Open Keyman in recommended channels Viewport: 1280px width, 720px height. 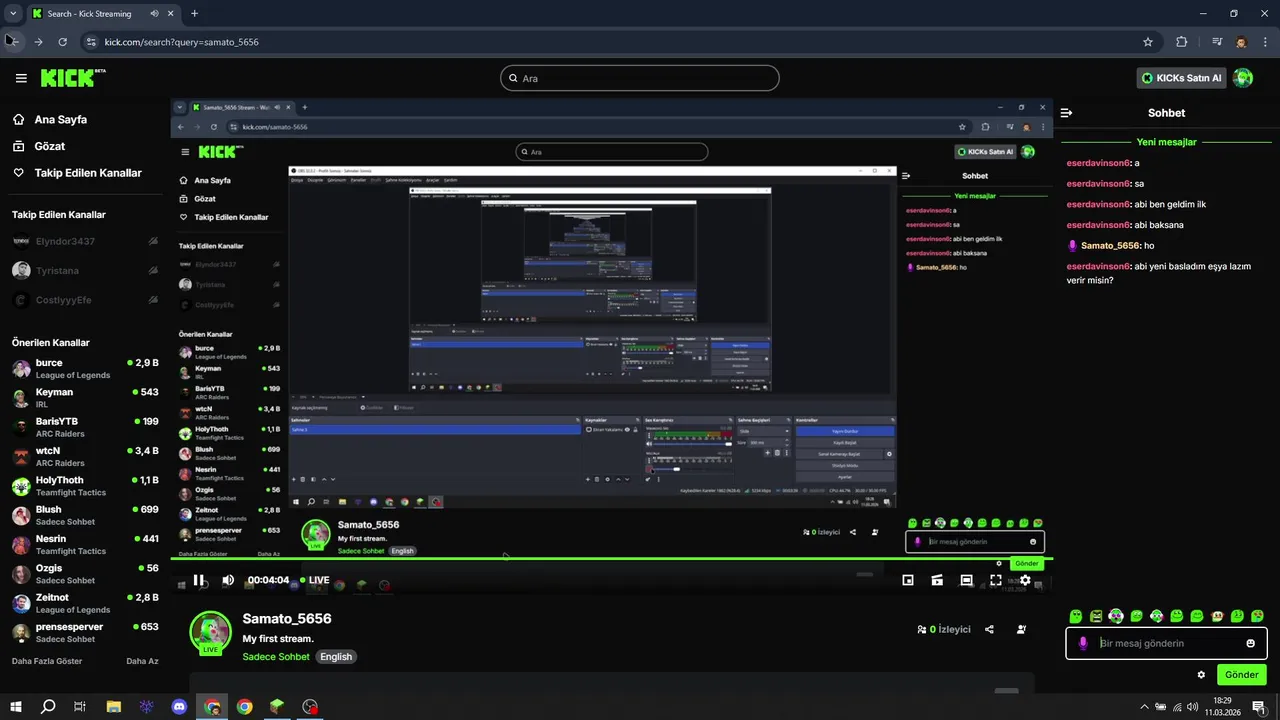coord(85,398)
